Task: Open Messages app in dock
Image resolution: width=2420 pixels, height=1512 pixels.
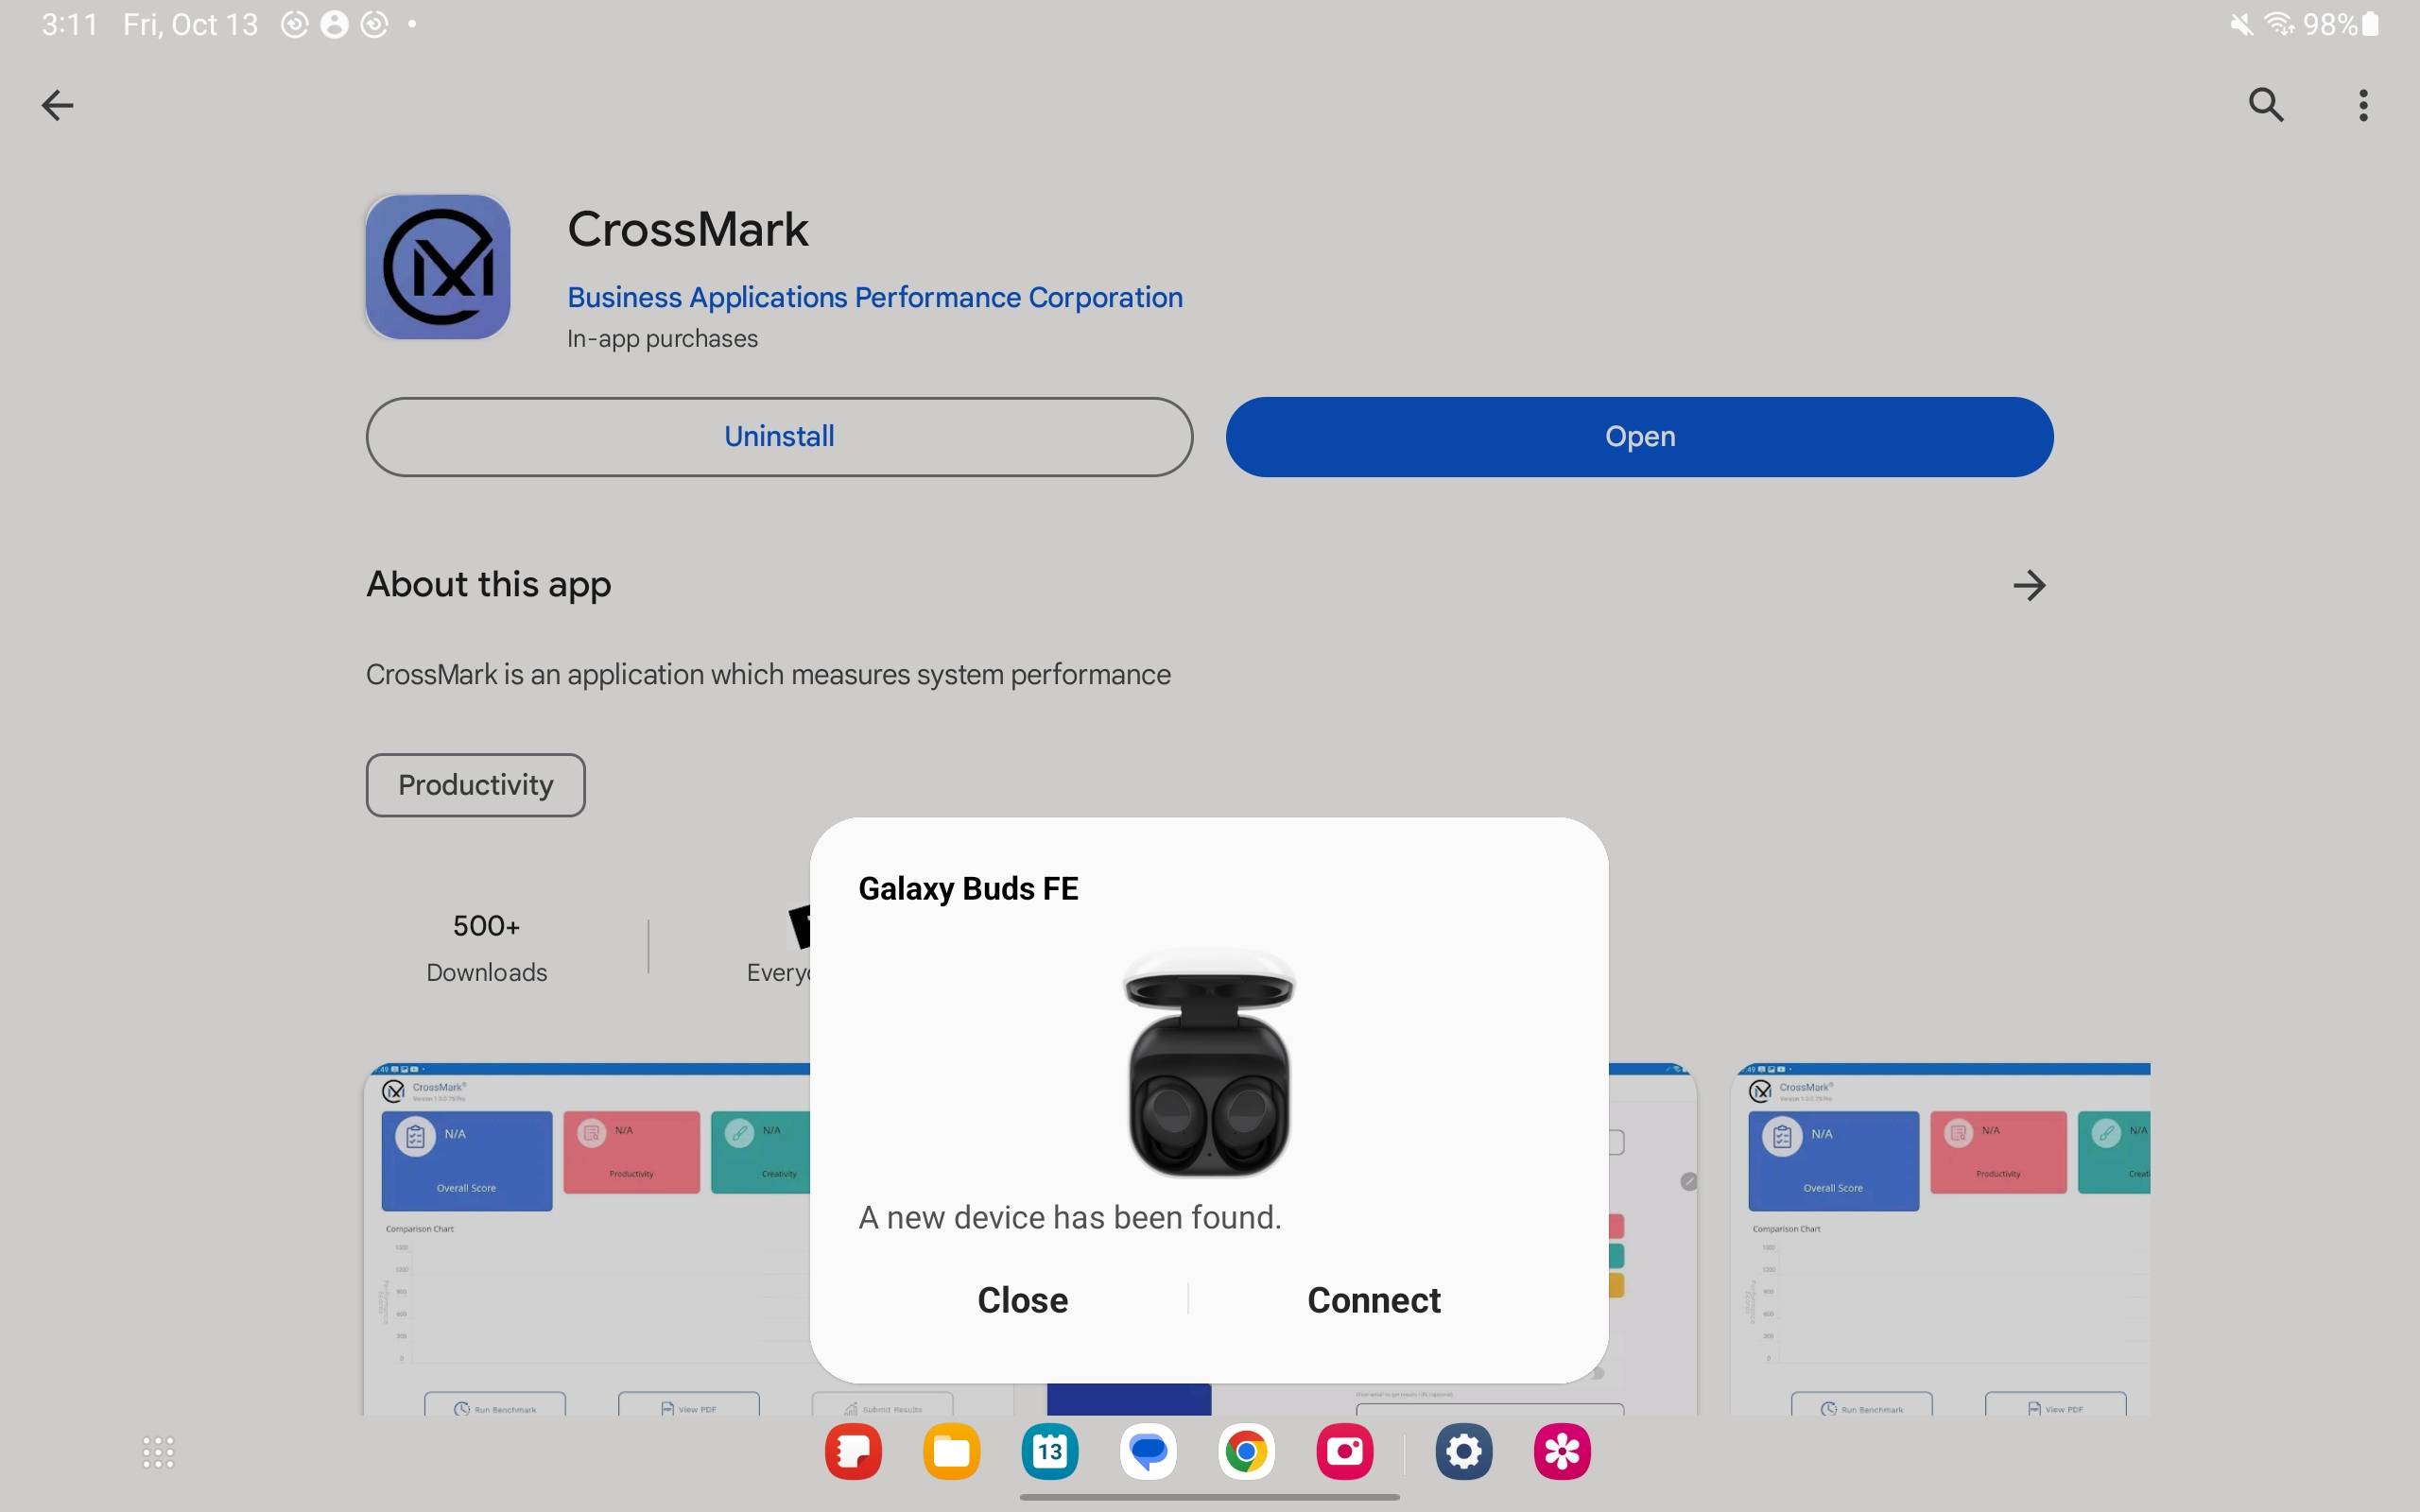Action: click(1148, 1451)
